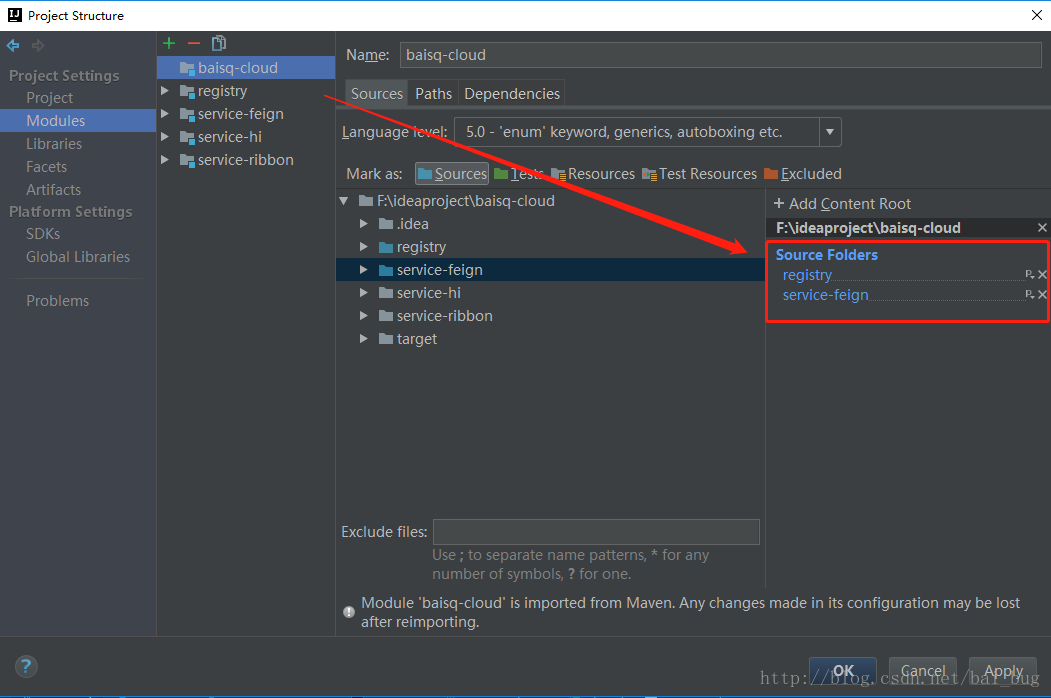Click the green plus add module icon

(x=169, y=44)
